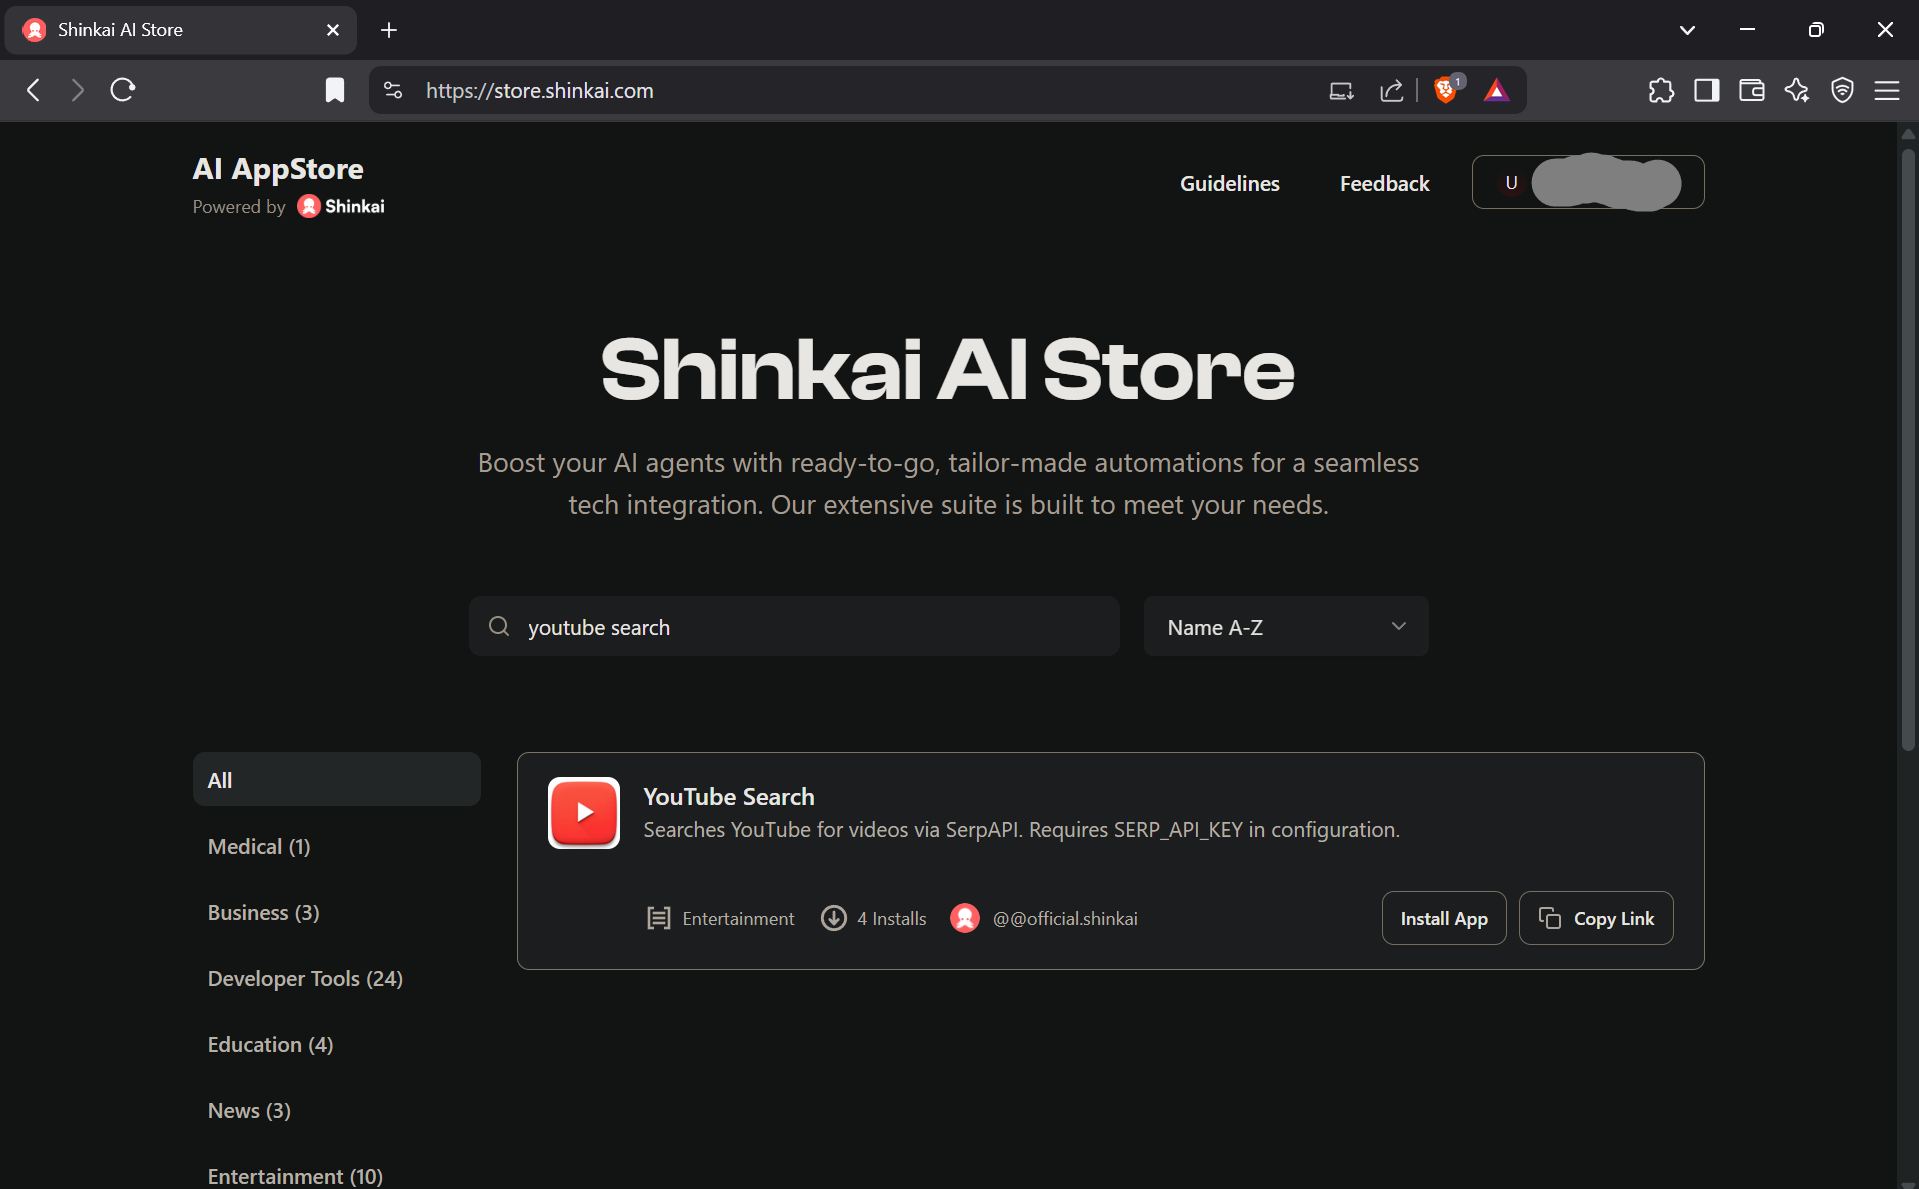
Task: Reload the Shinkai AI Store page
Action: coord(121,90)
